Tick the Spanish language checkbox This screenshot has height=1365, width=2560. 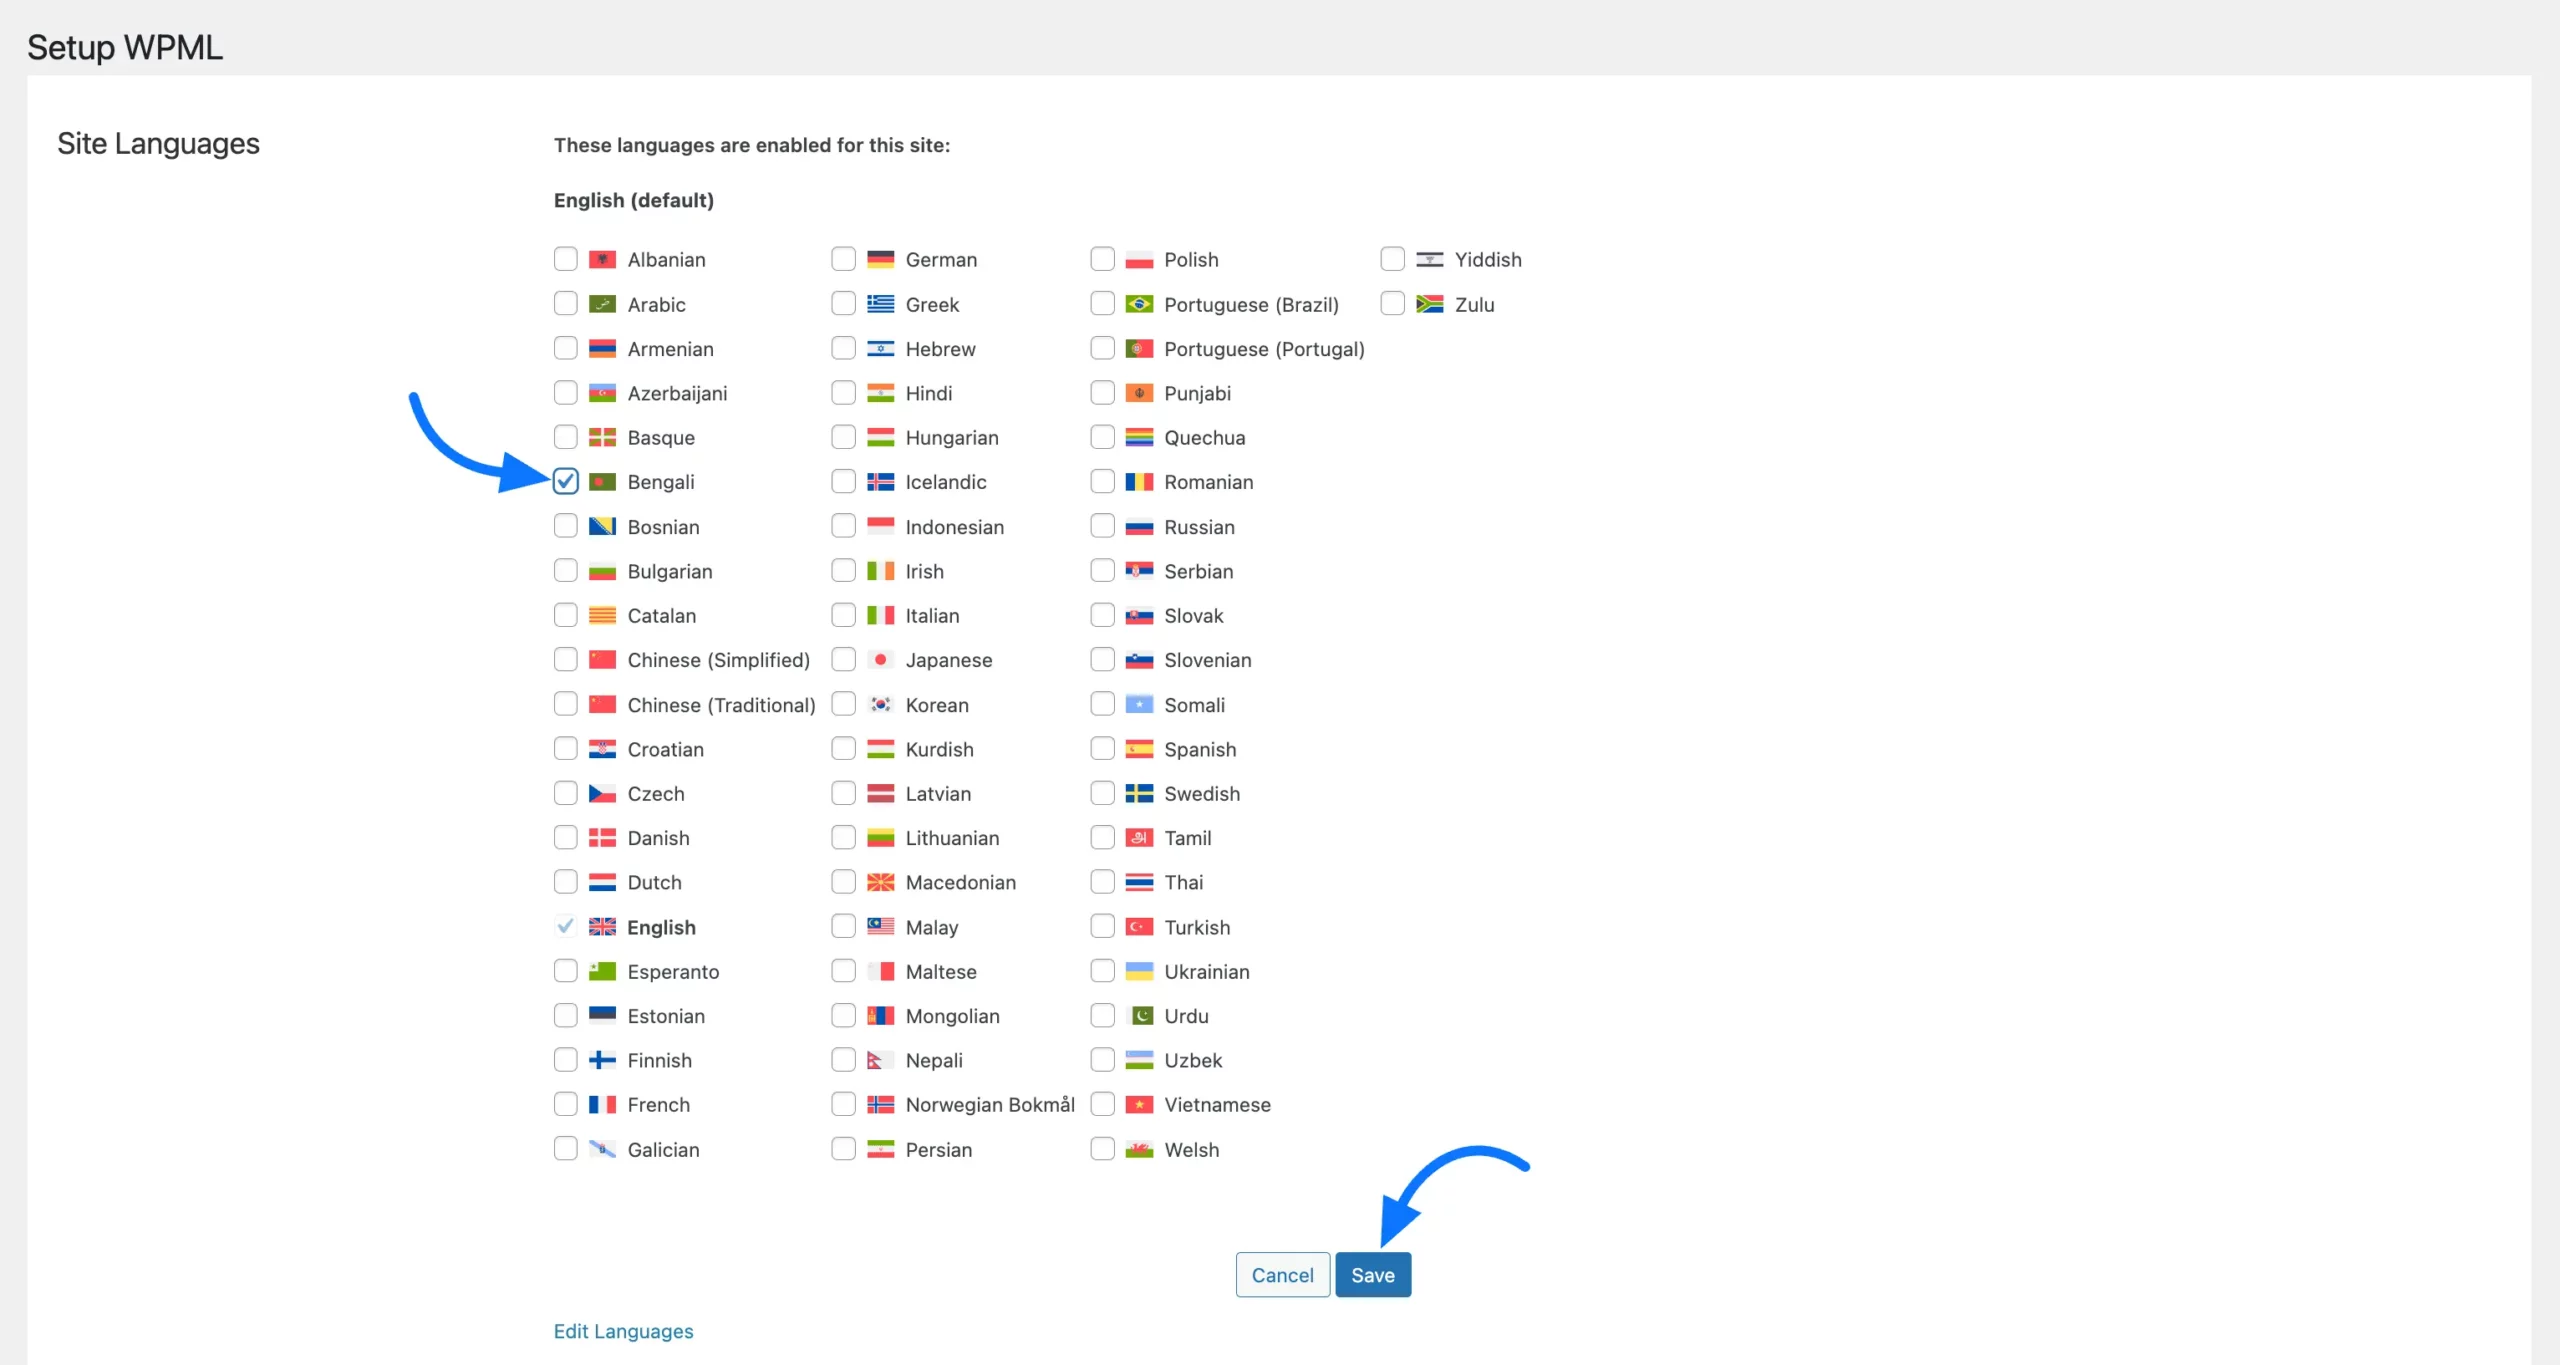coord(1102,749)
